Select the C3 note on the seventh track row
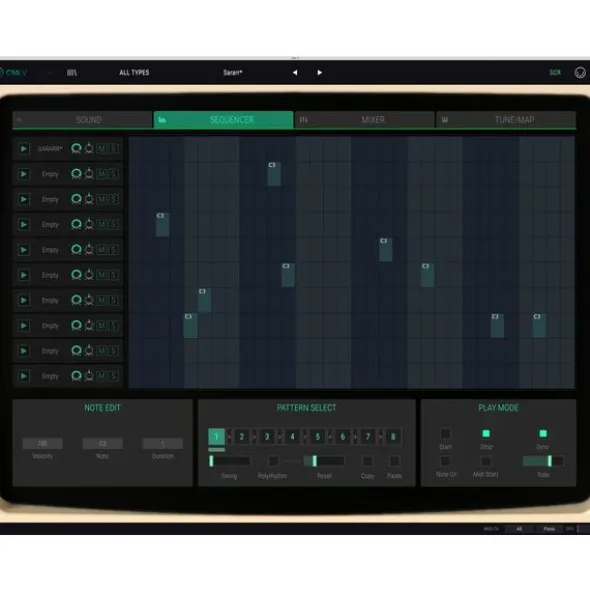This screenshot has width=590, height=591. pos(204,300)
